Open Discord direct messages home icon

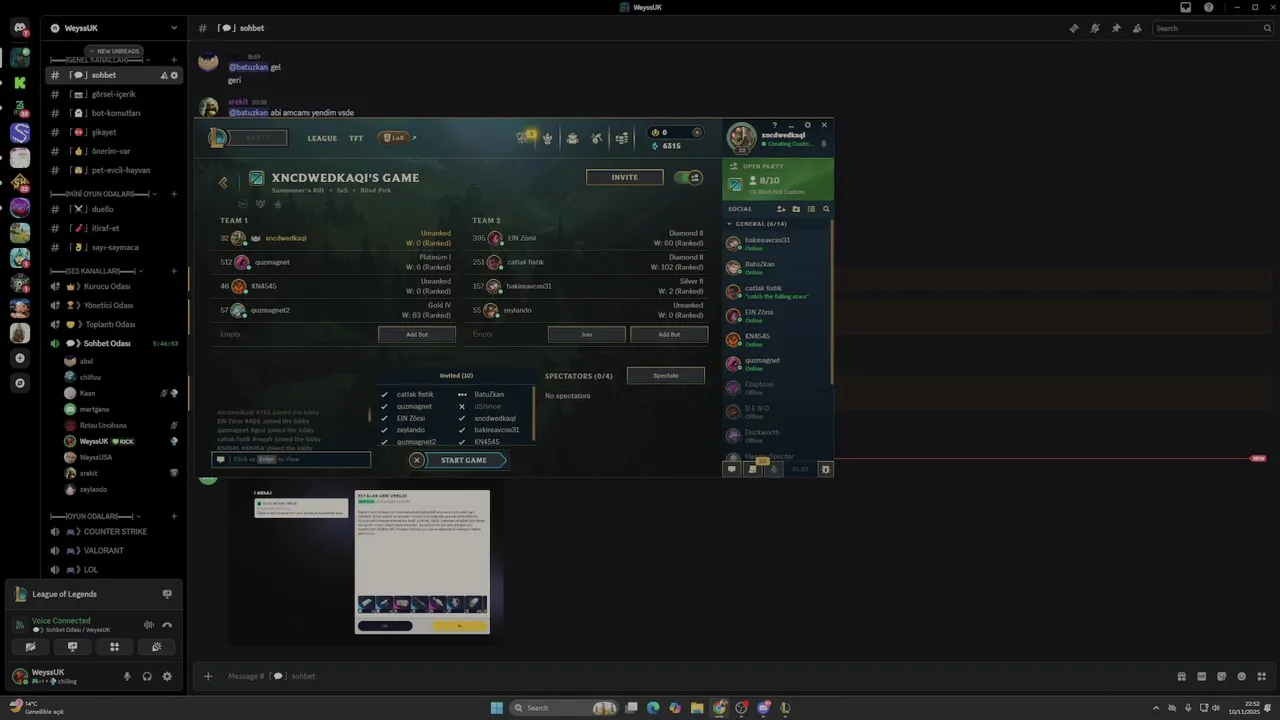[x=20, y=29]
